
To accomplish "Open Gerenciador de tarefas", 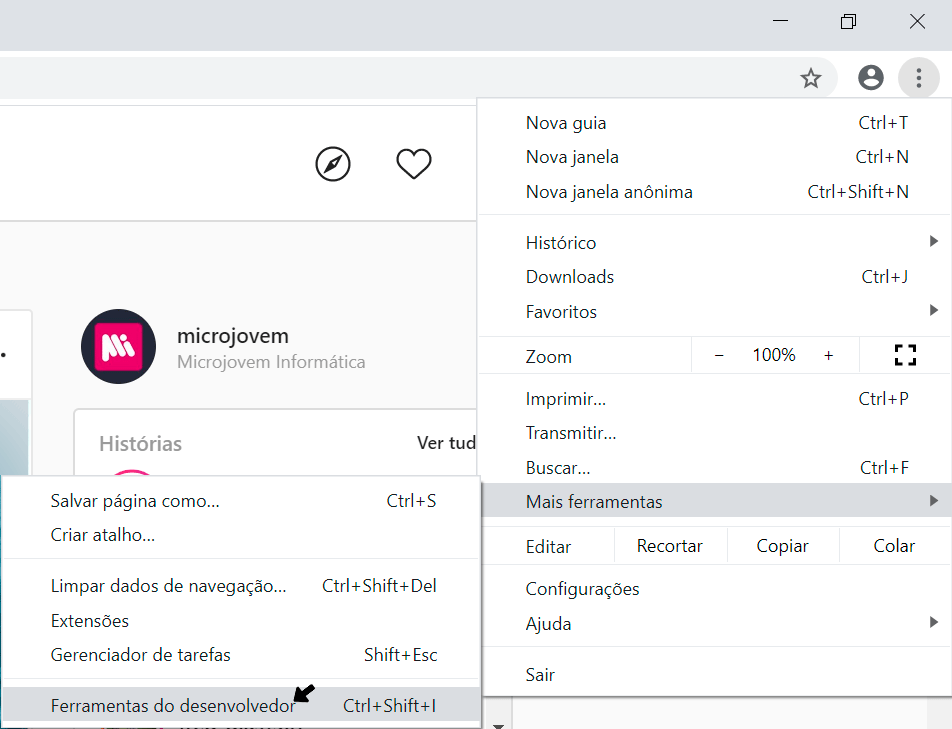I will pyautogui.click(x=242, y=655).
